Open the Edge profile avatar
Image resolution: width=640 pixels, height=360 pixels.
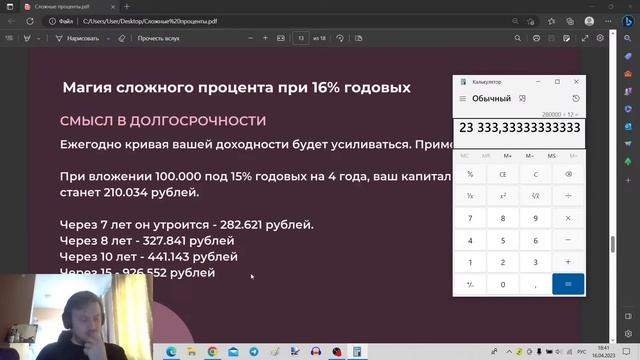click(x=589, y=21)
